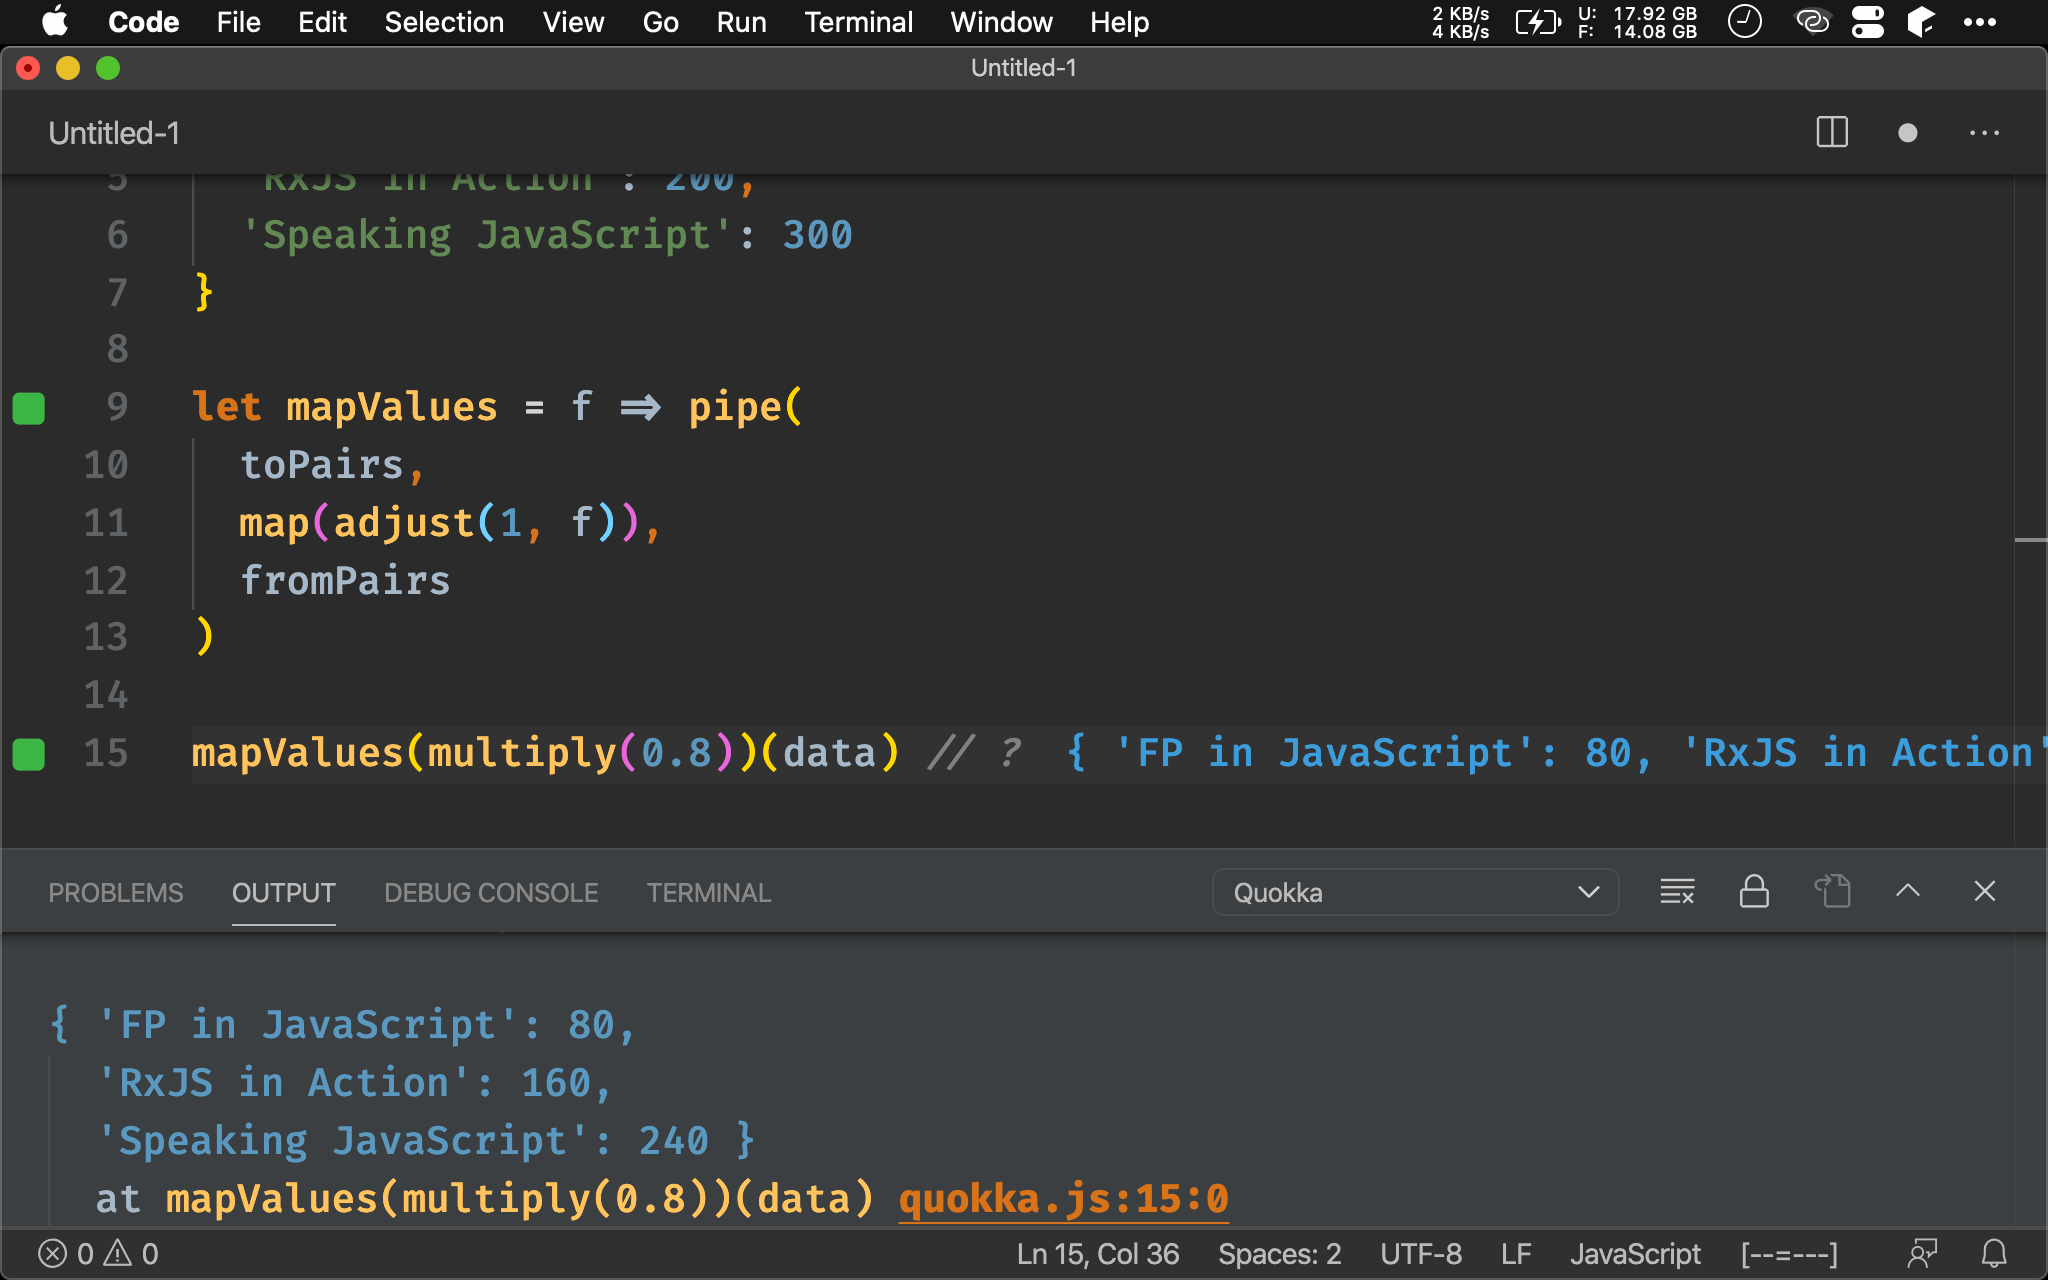Screen dimensions: 2048x1280
Task: Click the multiply call on line 15
Action: 522,752
